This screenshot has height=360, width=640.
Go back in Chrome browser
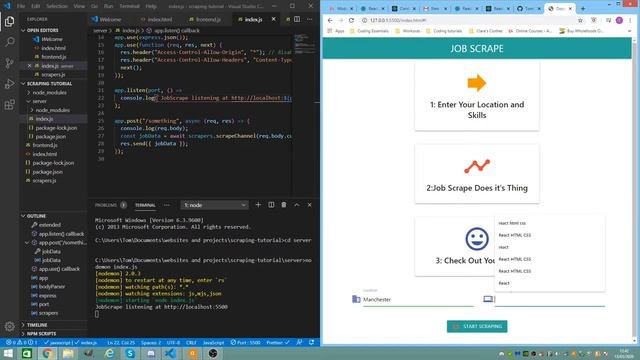tap(330, 20)
